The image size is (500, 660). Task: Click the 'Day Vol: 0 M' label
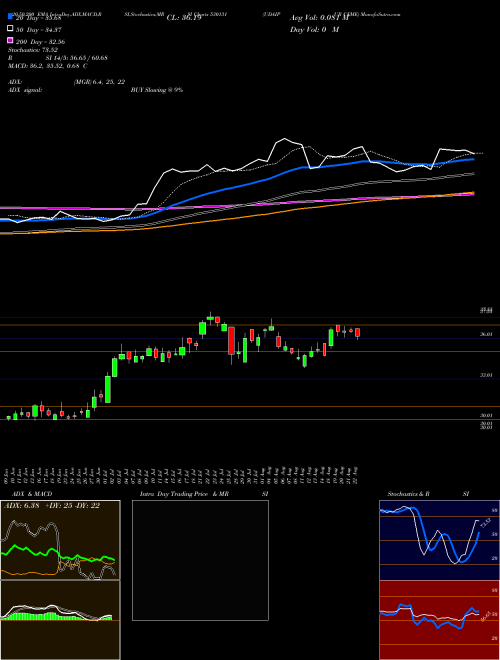pos(314,29)
